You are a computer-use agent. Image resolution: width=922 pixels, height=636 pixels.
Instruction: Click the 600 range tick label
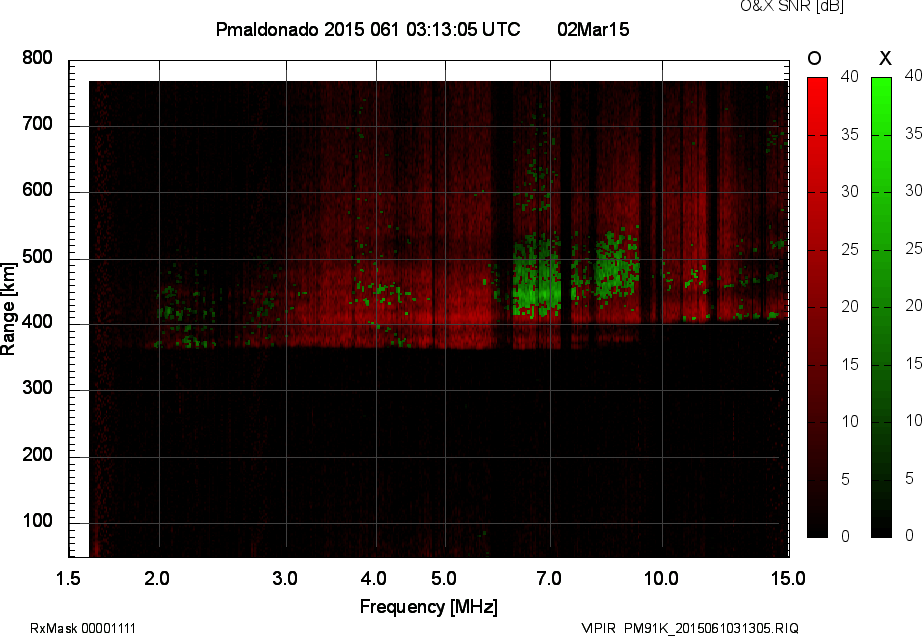point(37,190)
